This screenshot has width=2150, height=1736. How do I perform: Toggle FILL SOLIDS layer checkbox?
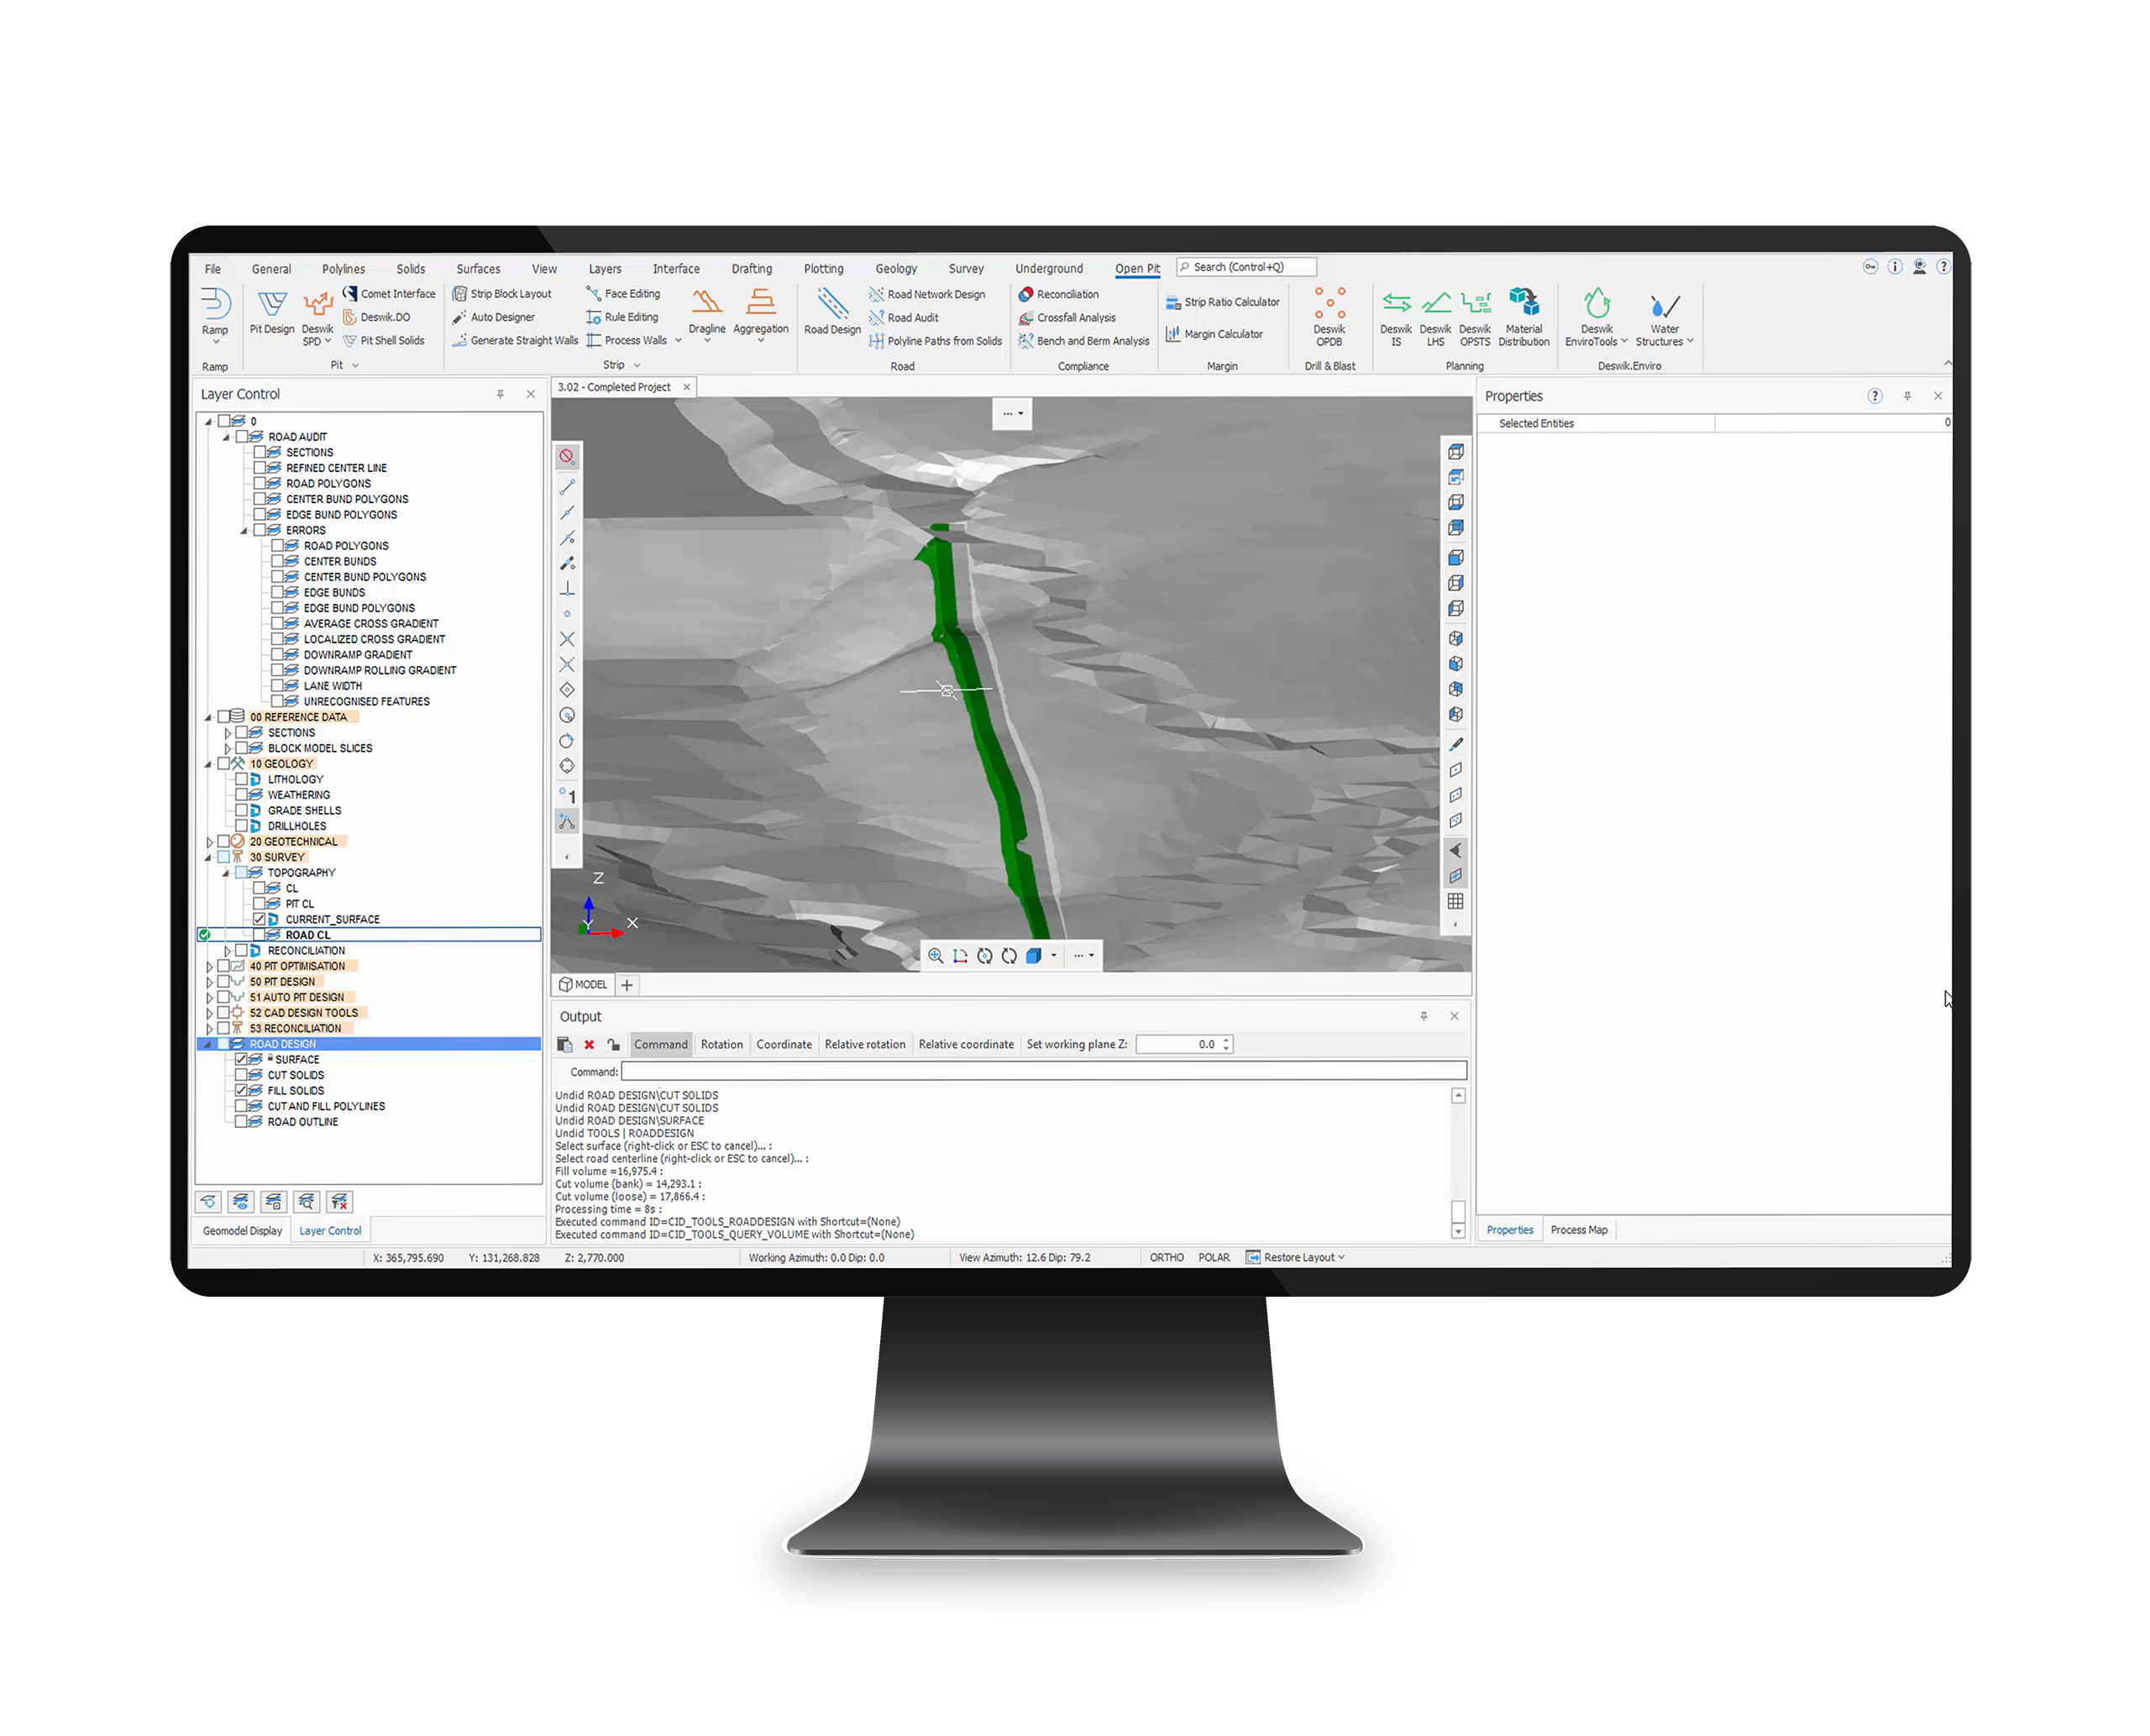coord(241,1091)
